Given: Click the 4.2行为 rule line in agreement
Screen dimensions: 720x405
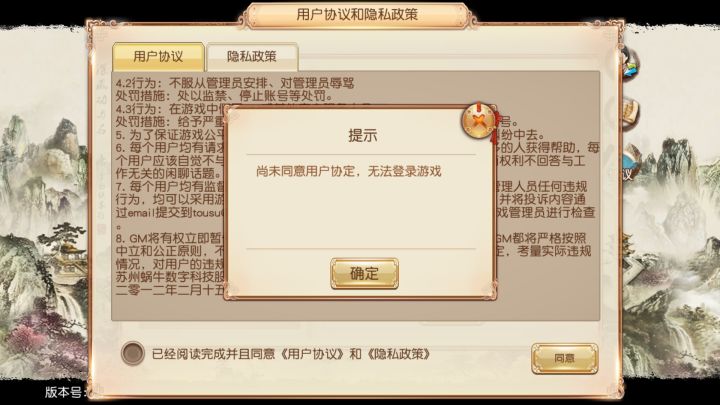Looking at the screenshot, I should pos(235,83).
